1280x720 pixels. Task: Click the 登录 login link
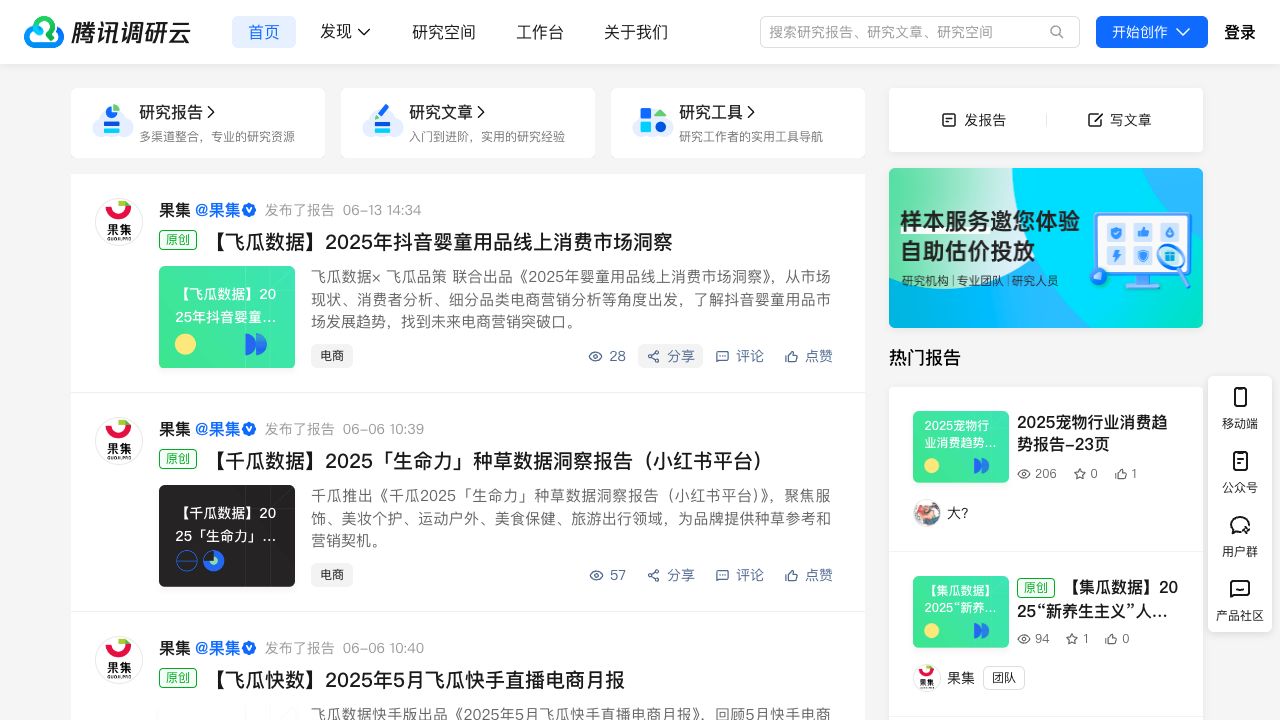point(1240,32)
